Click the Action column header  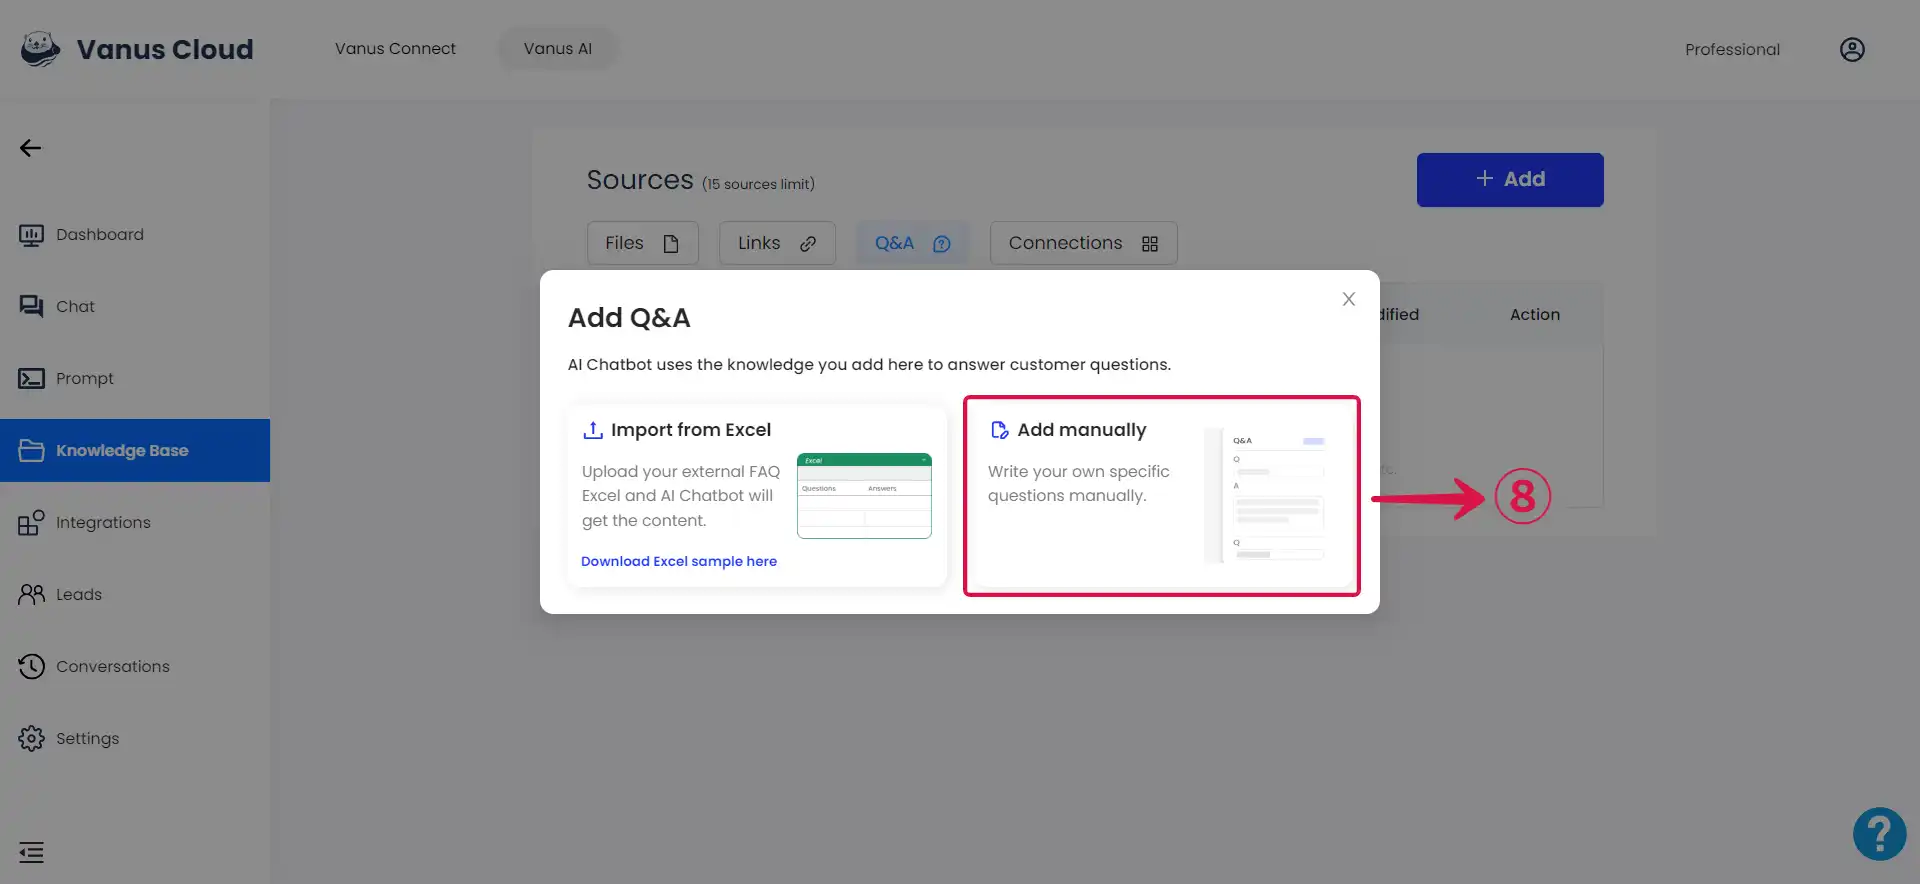point(1535,315)
